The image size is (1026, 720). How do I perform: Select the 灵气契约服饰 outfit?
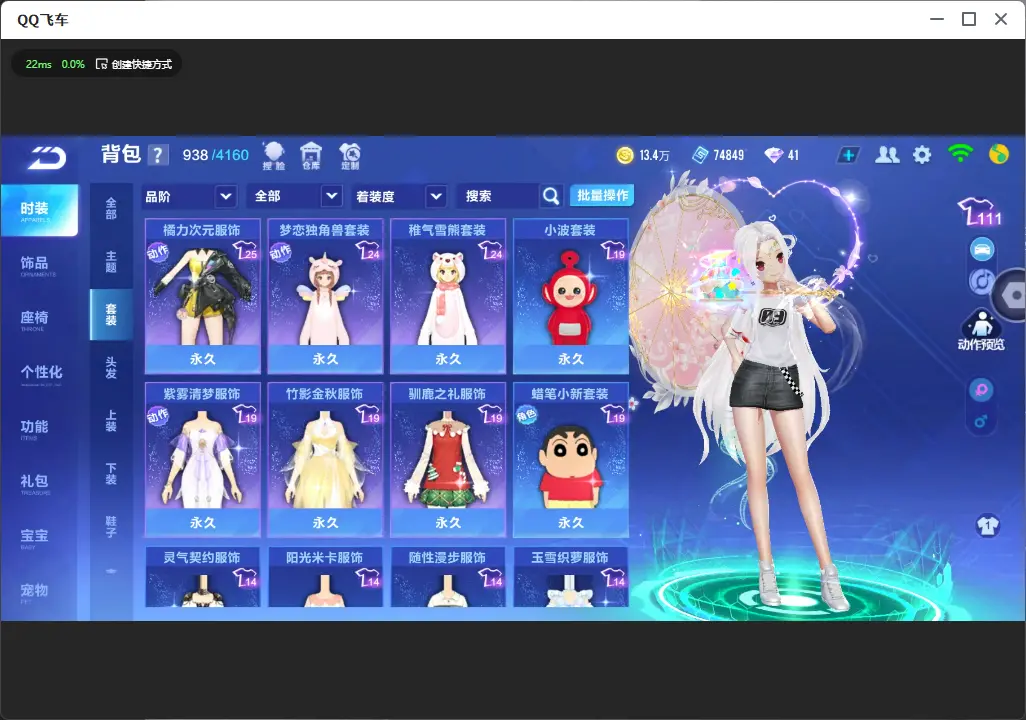coord(203,577)
